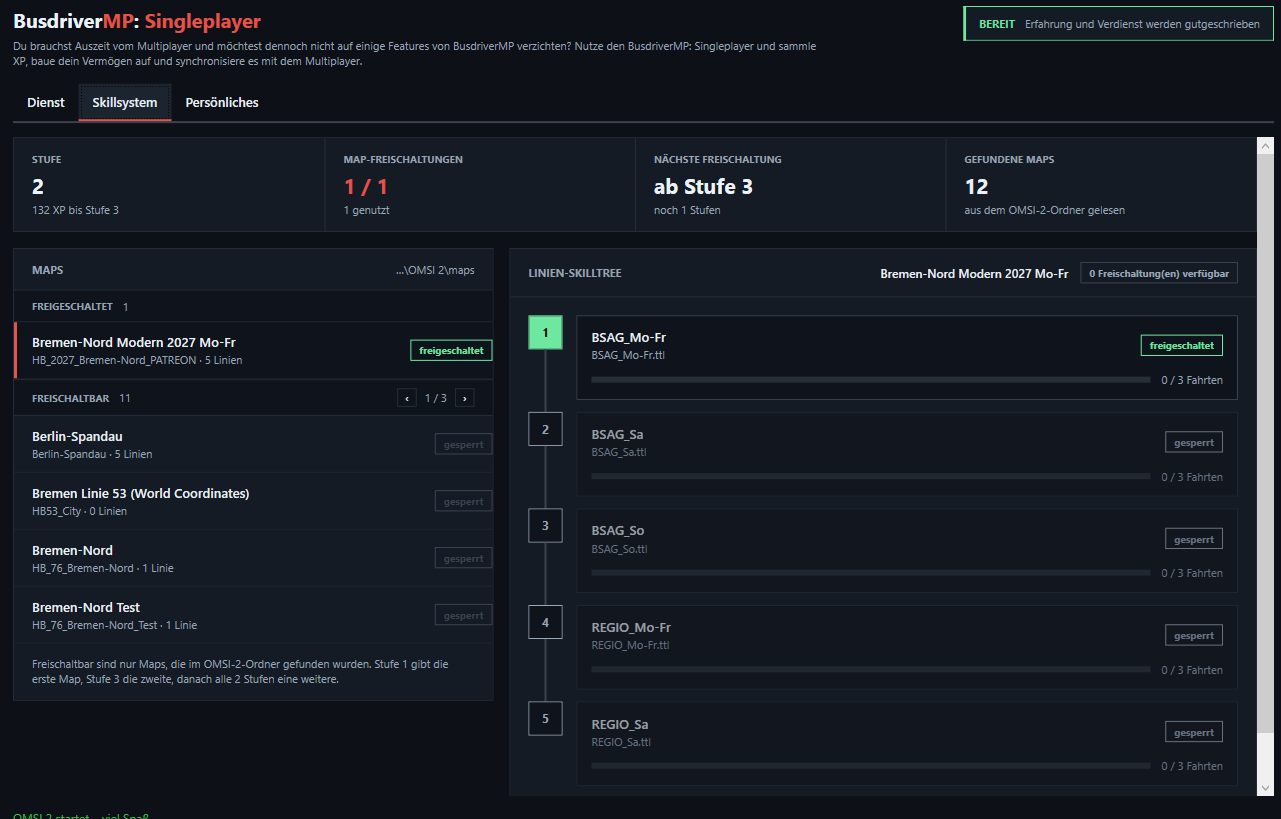
Task: Select Bremen Linie 53 (World Coordinates) map
Action: [254, 501]
